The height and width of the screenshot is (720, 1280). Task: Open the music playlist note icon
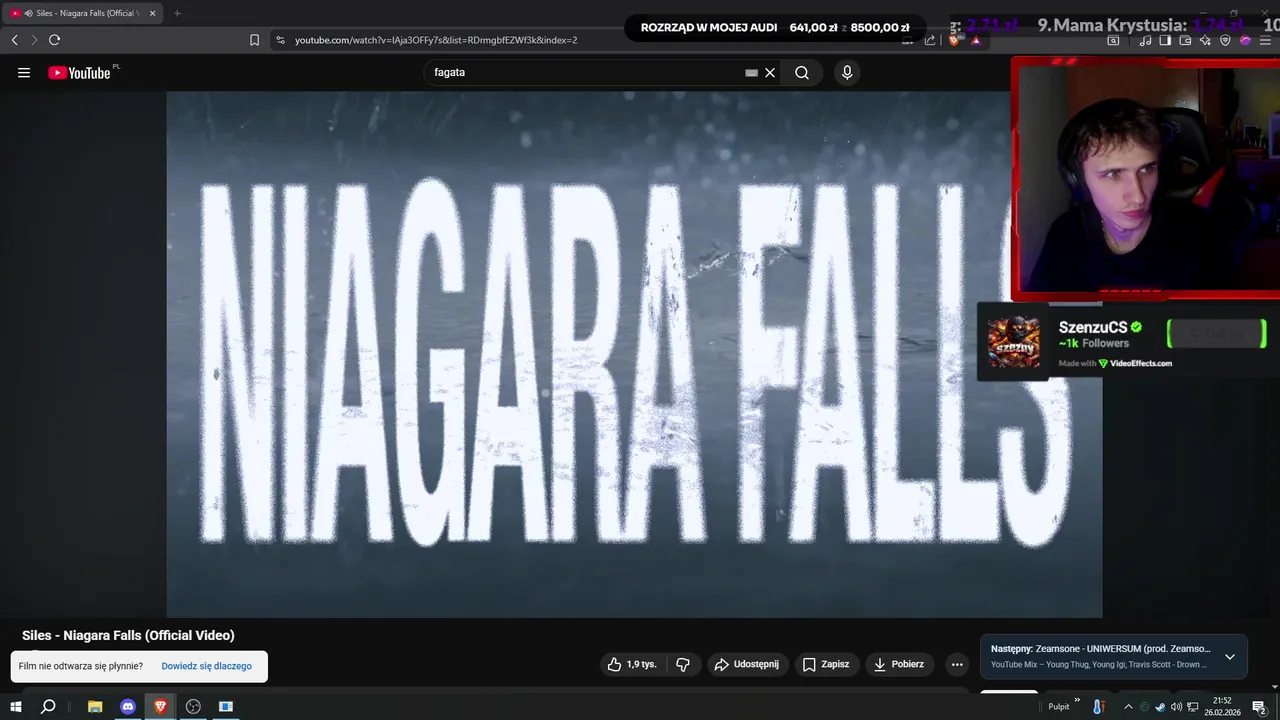point(1145,40)
